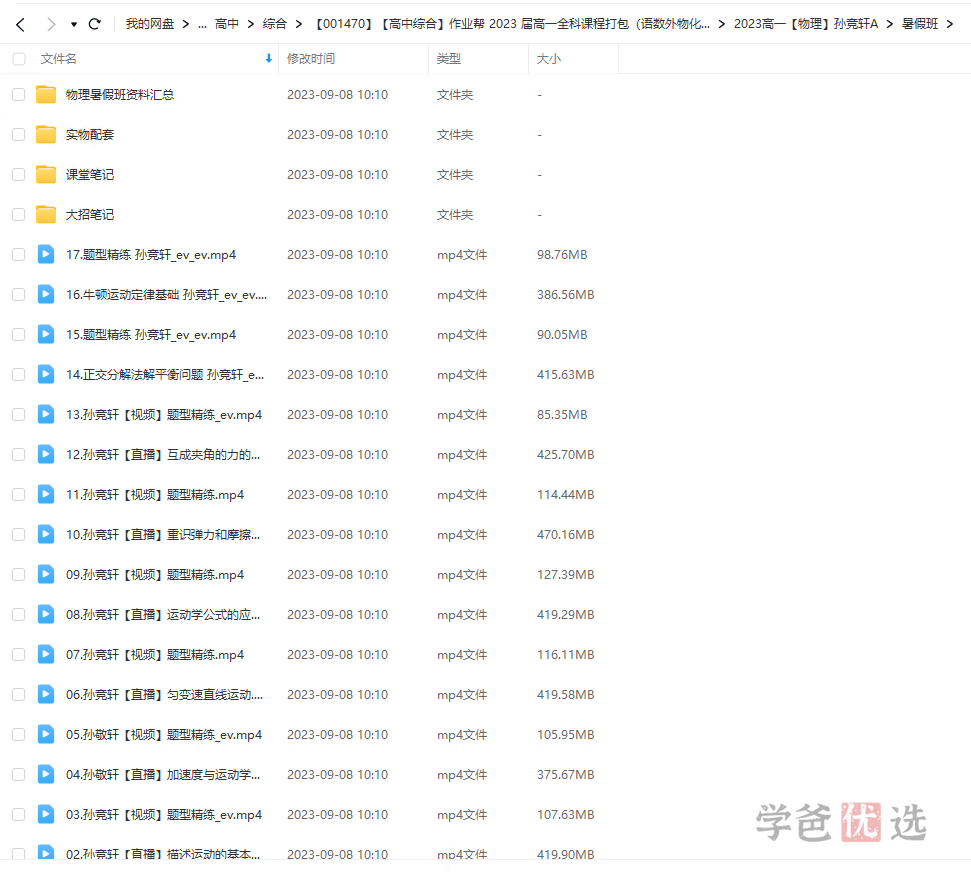The height and width of the screenshot is (882, 971).
Task: Click video icon of 12.孙竞轩 互成夹角的力
Action: click(x=46, y=454)
